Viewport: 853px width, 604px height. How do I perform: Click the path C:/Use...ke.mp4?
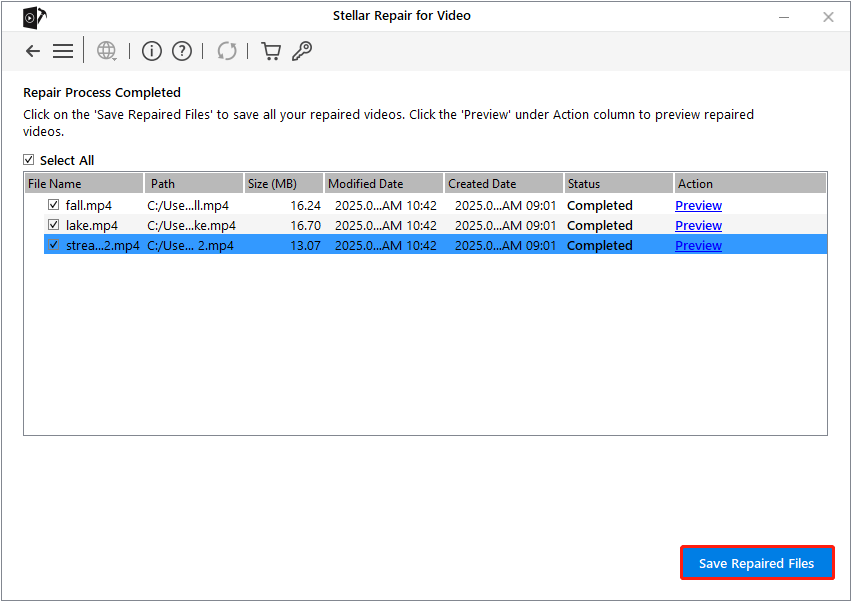pos(191,225)
